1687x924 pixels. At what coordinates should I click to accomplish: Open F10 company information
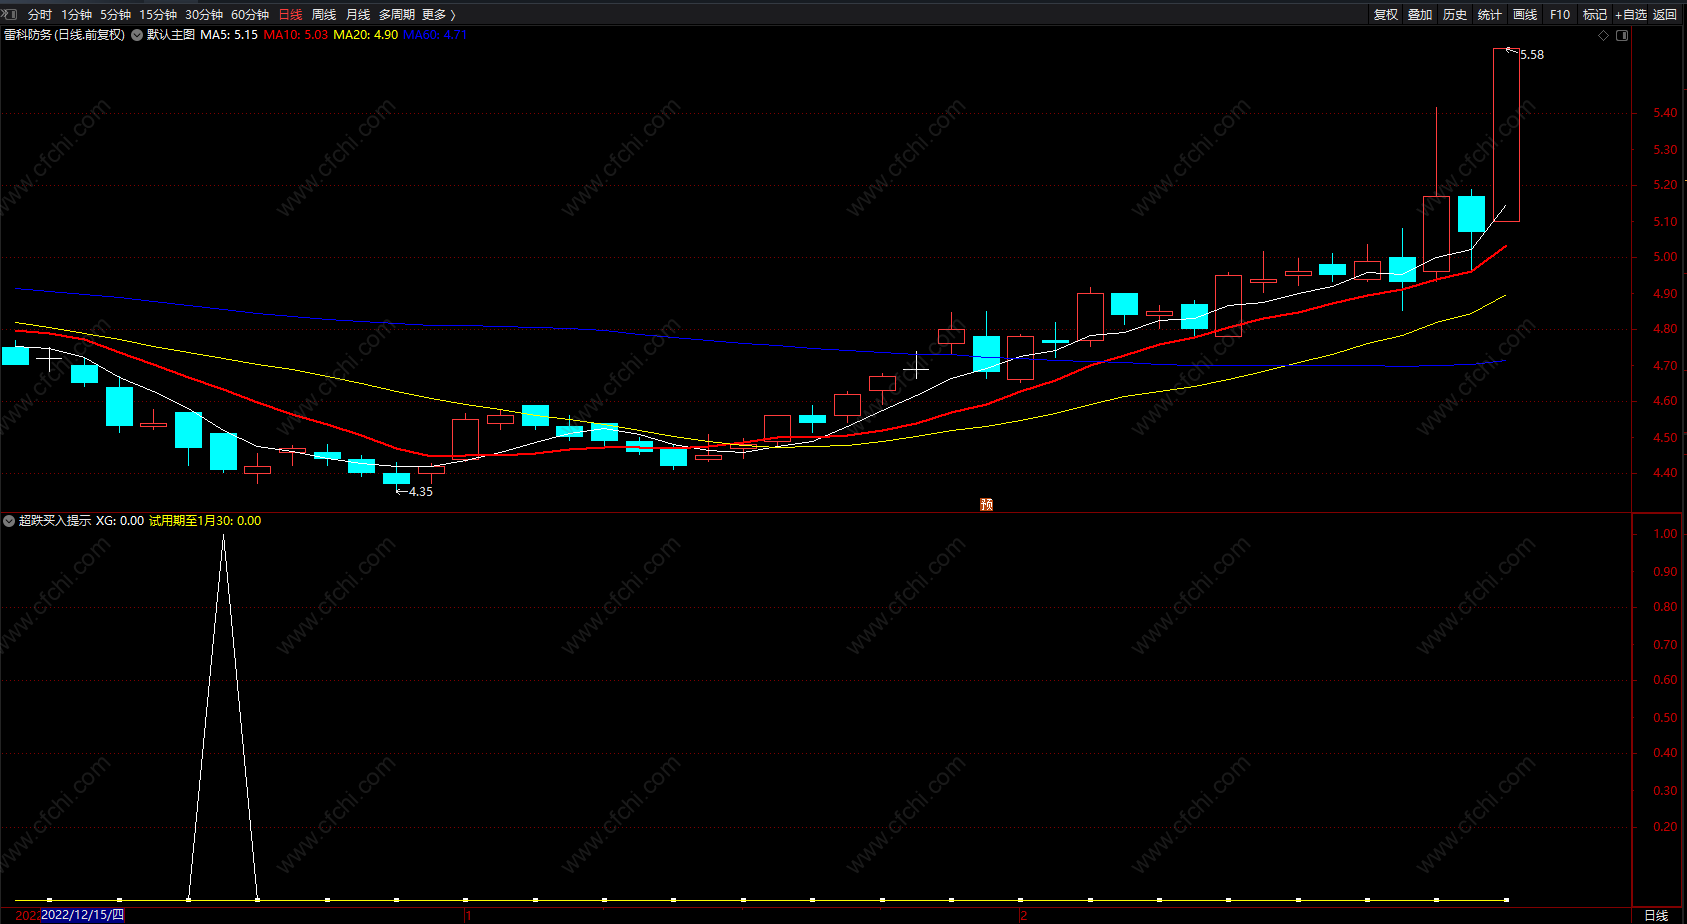click(x=1560, y=14)
